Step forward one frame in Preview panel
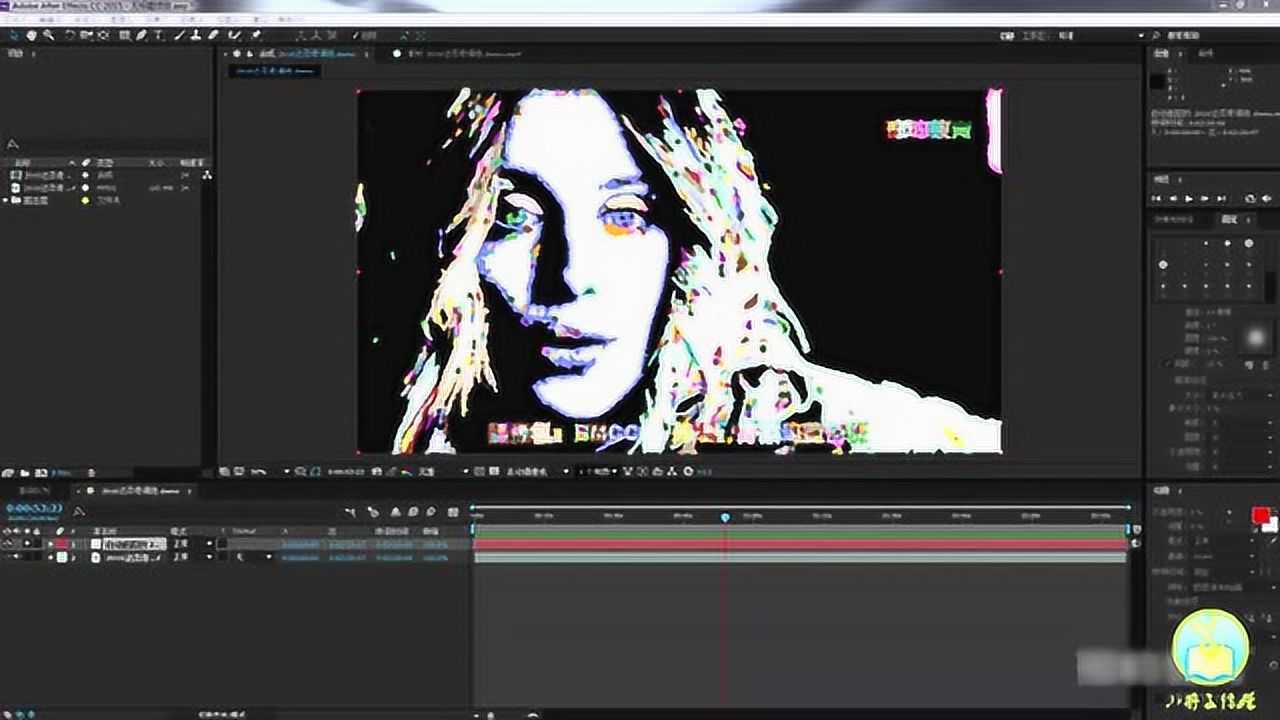The height and width of the screenshot is (720, 1280). 1204,198
